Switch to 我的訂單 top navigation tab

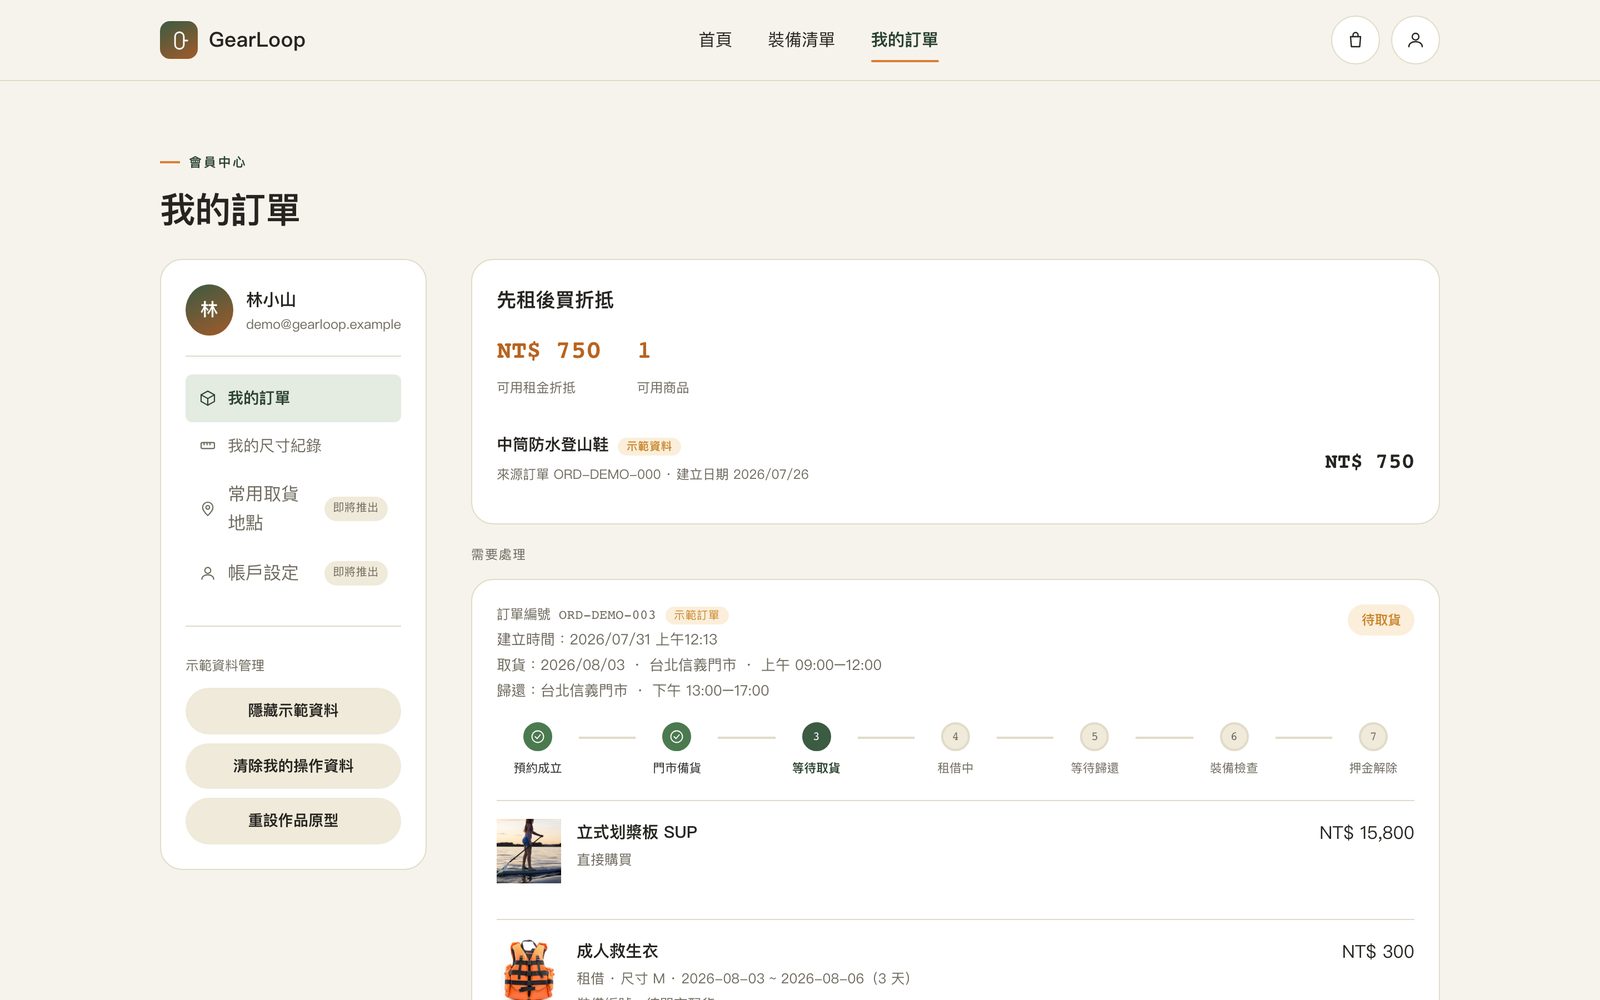[904, 40]
